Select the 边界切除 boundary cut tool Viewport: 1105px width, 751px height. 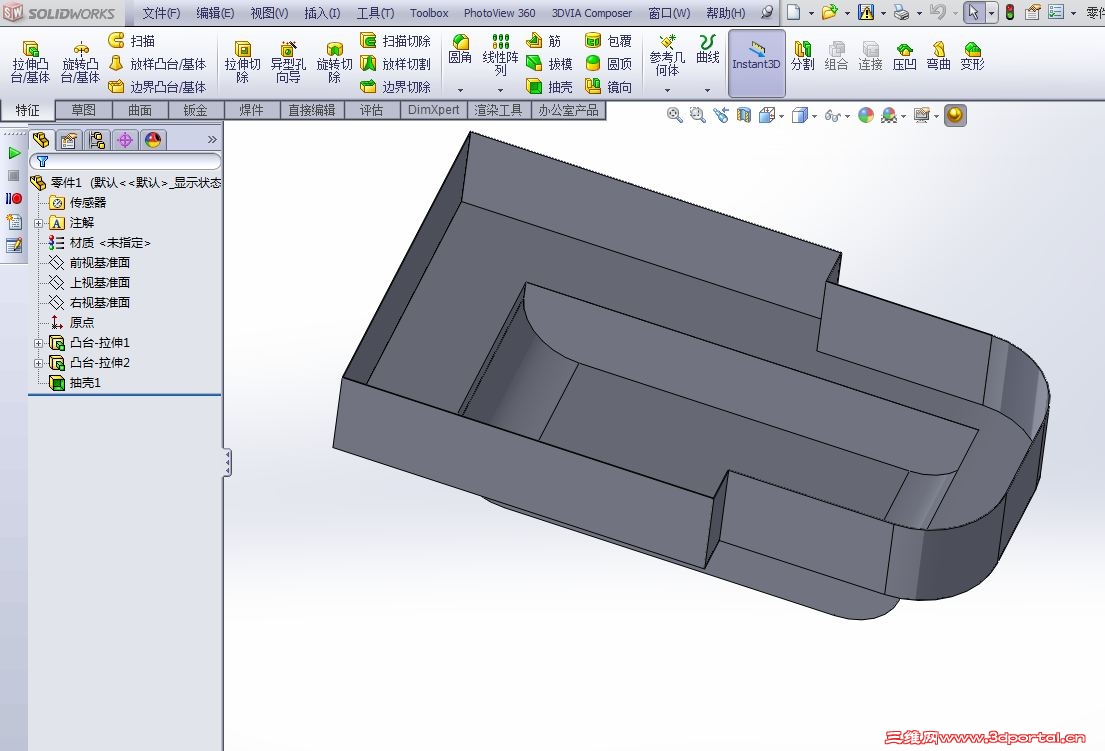click(395, 87)
